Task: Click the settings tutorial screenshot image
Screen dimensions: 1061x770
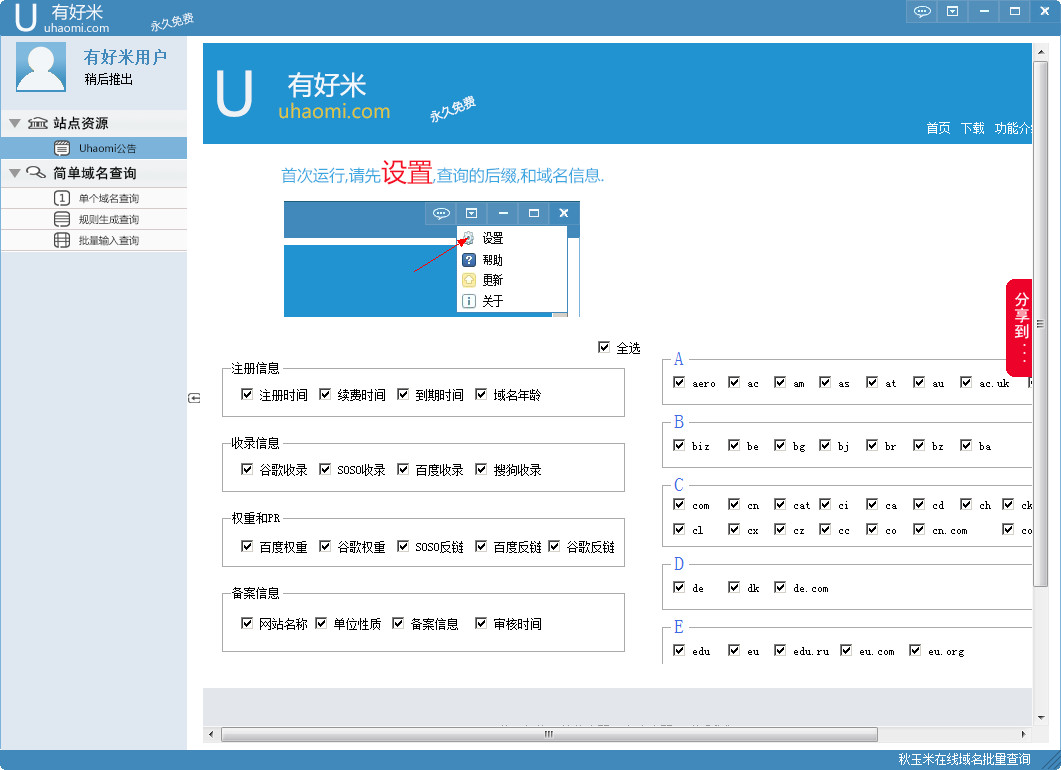Action: [x=432, y=259]
